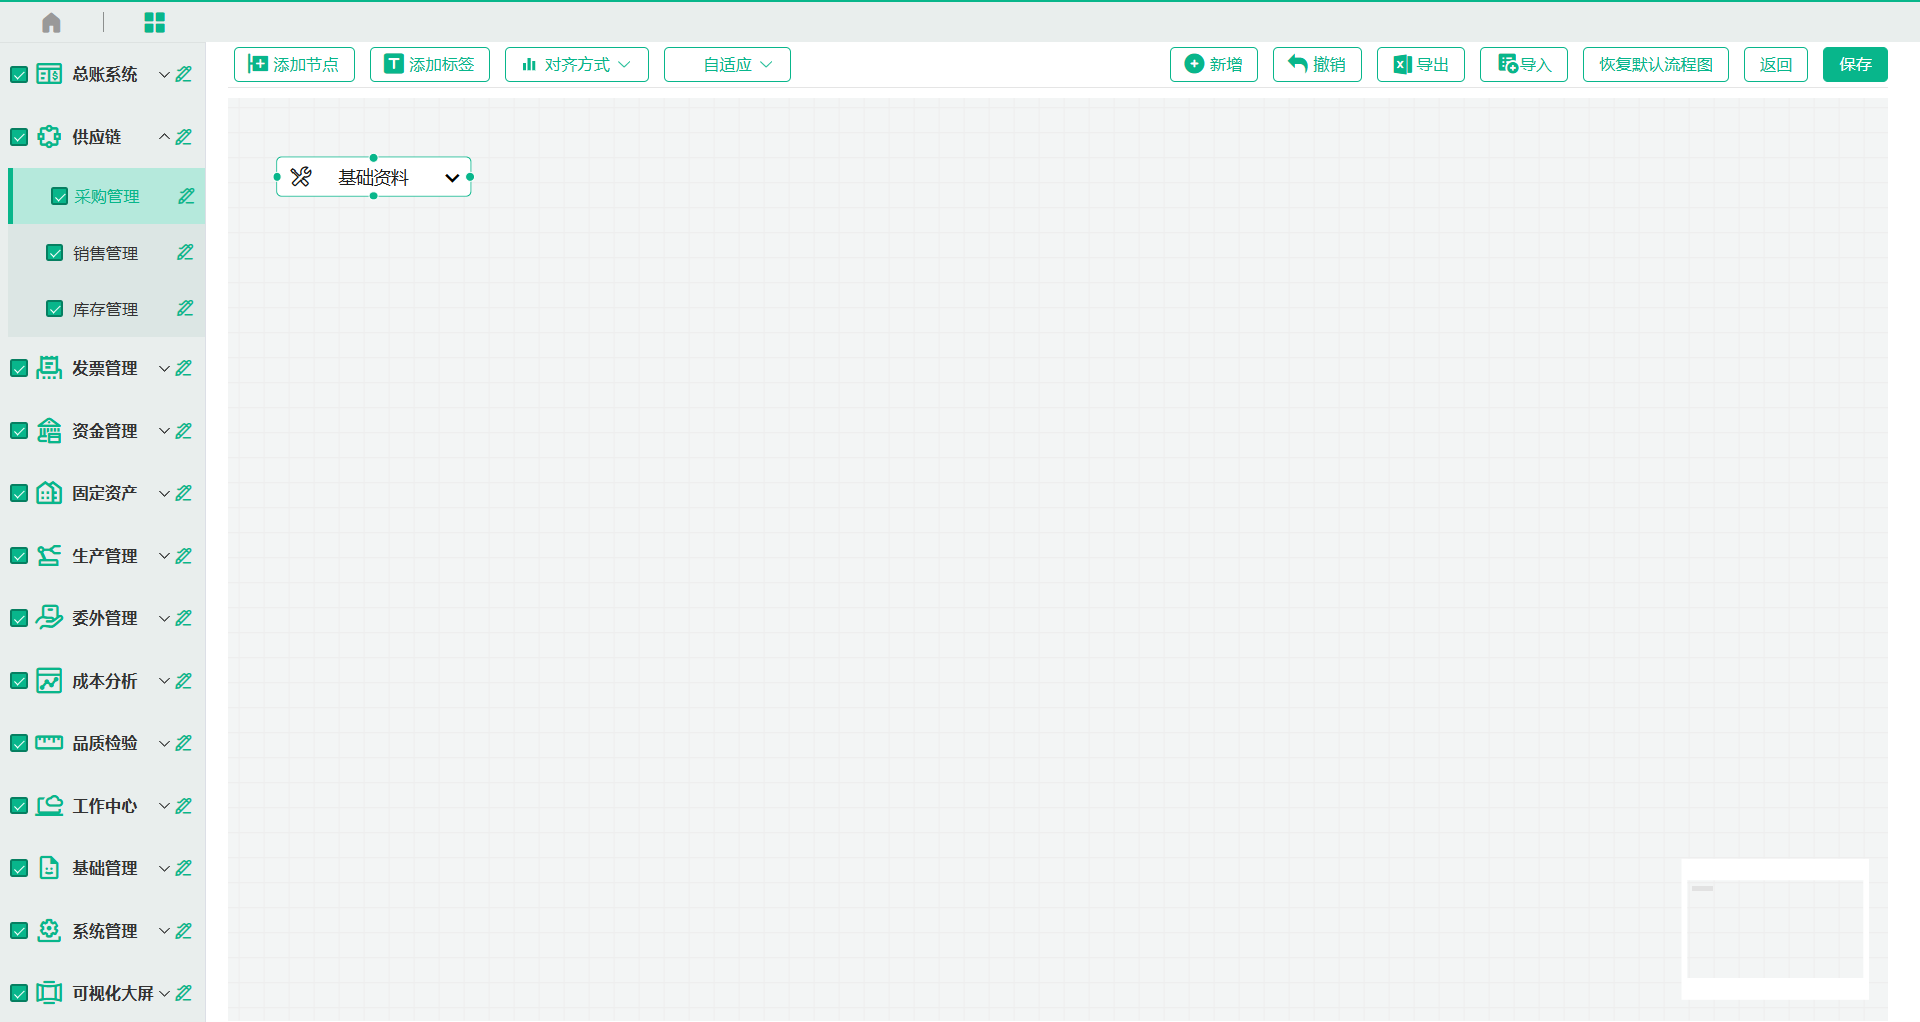Viewport: 1920px width, 1022px height.
Task: Click the edit pencil for 总账系统
Action: pos(183,74)
